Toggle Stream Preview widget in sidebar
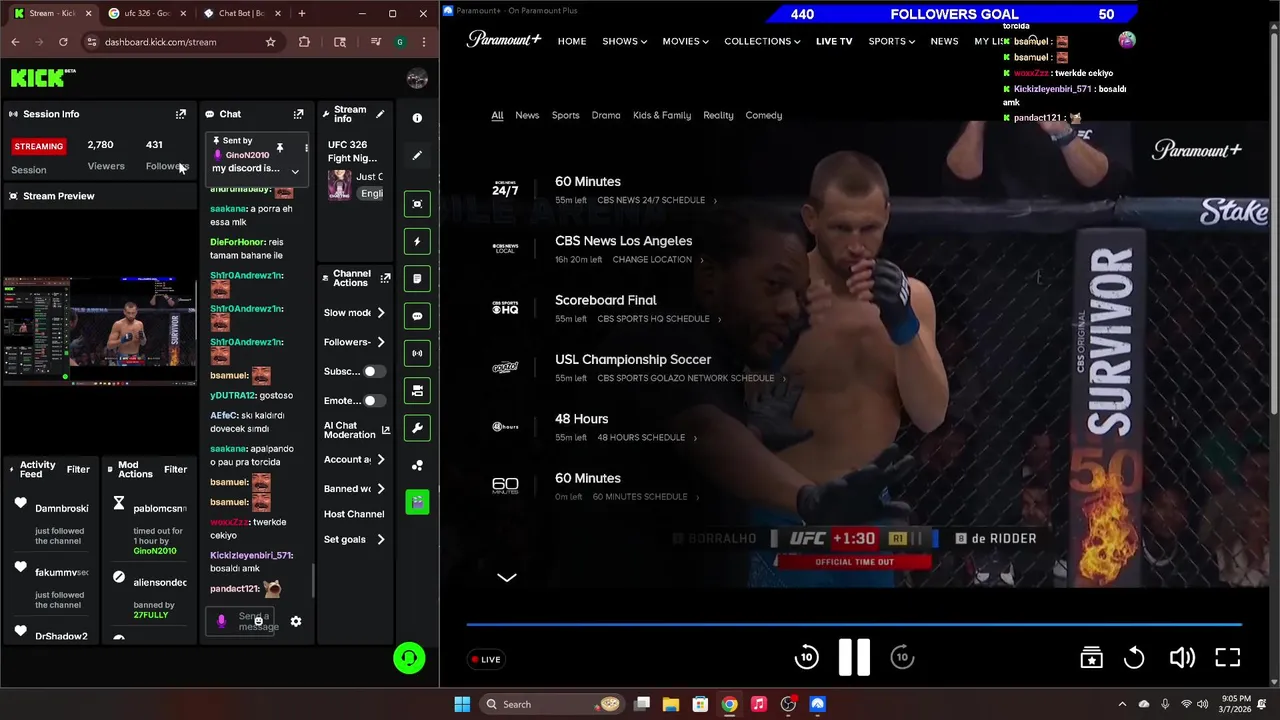The image size is (1280, 720). (x=417, y=204)
